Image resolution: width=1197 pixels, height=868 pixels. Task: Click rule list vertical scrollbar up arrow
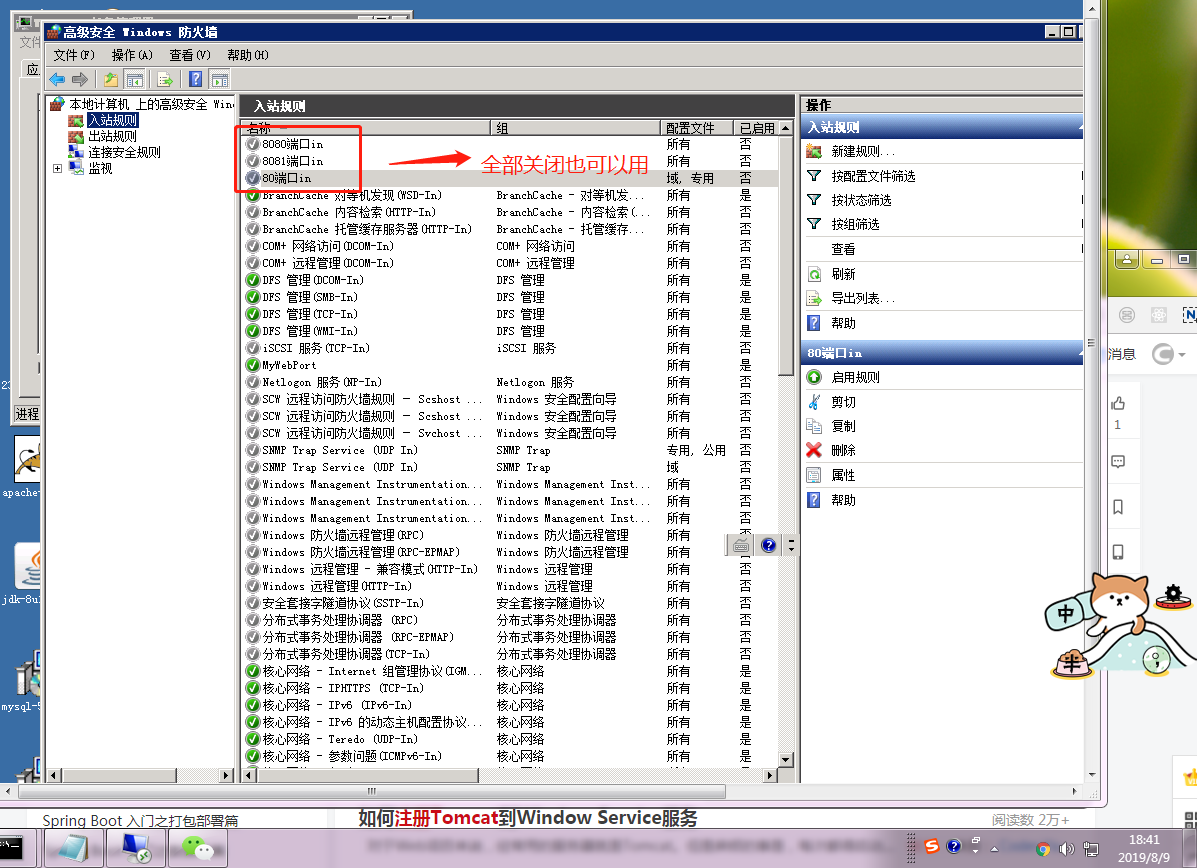[x=786, y=127]
